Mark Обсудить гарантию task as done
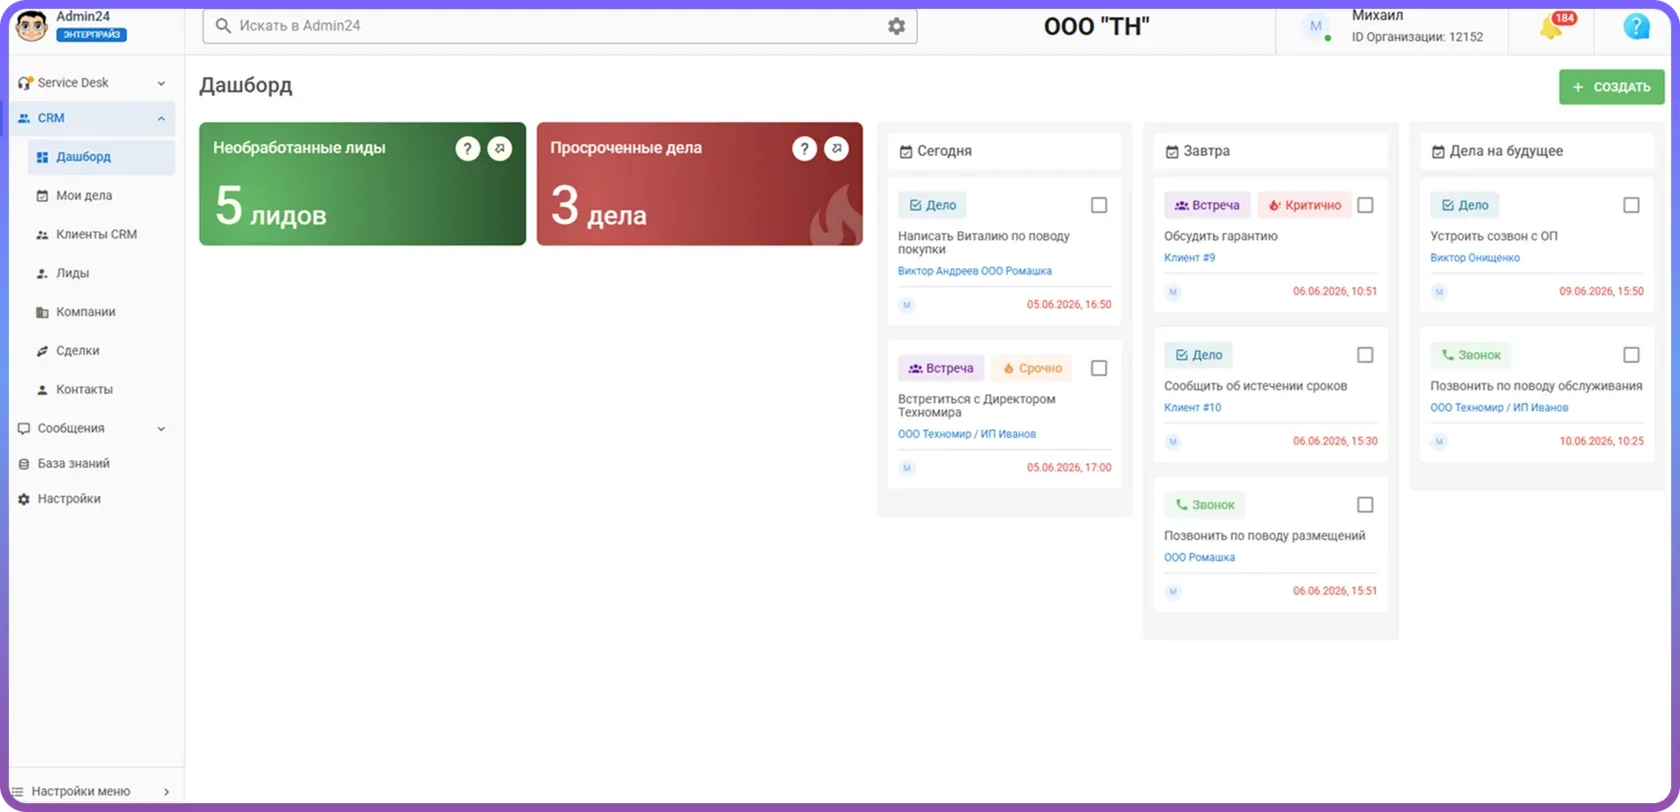The height and width of the screenshot is (812, 1680). [1365, 205]
